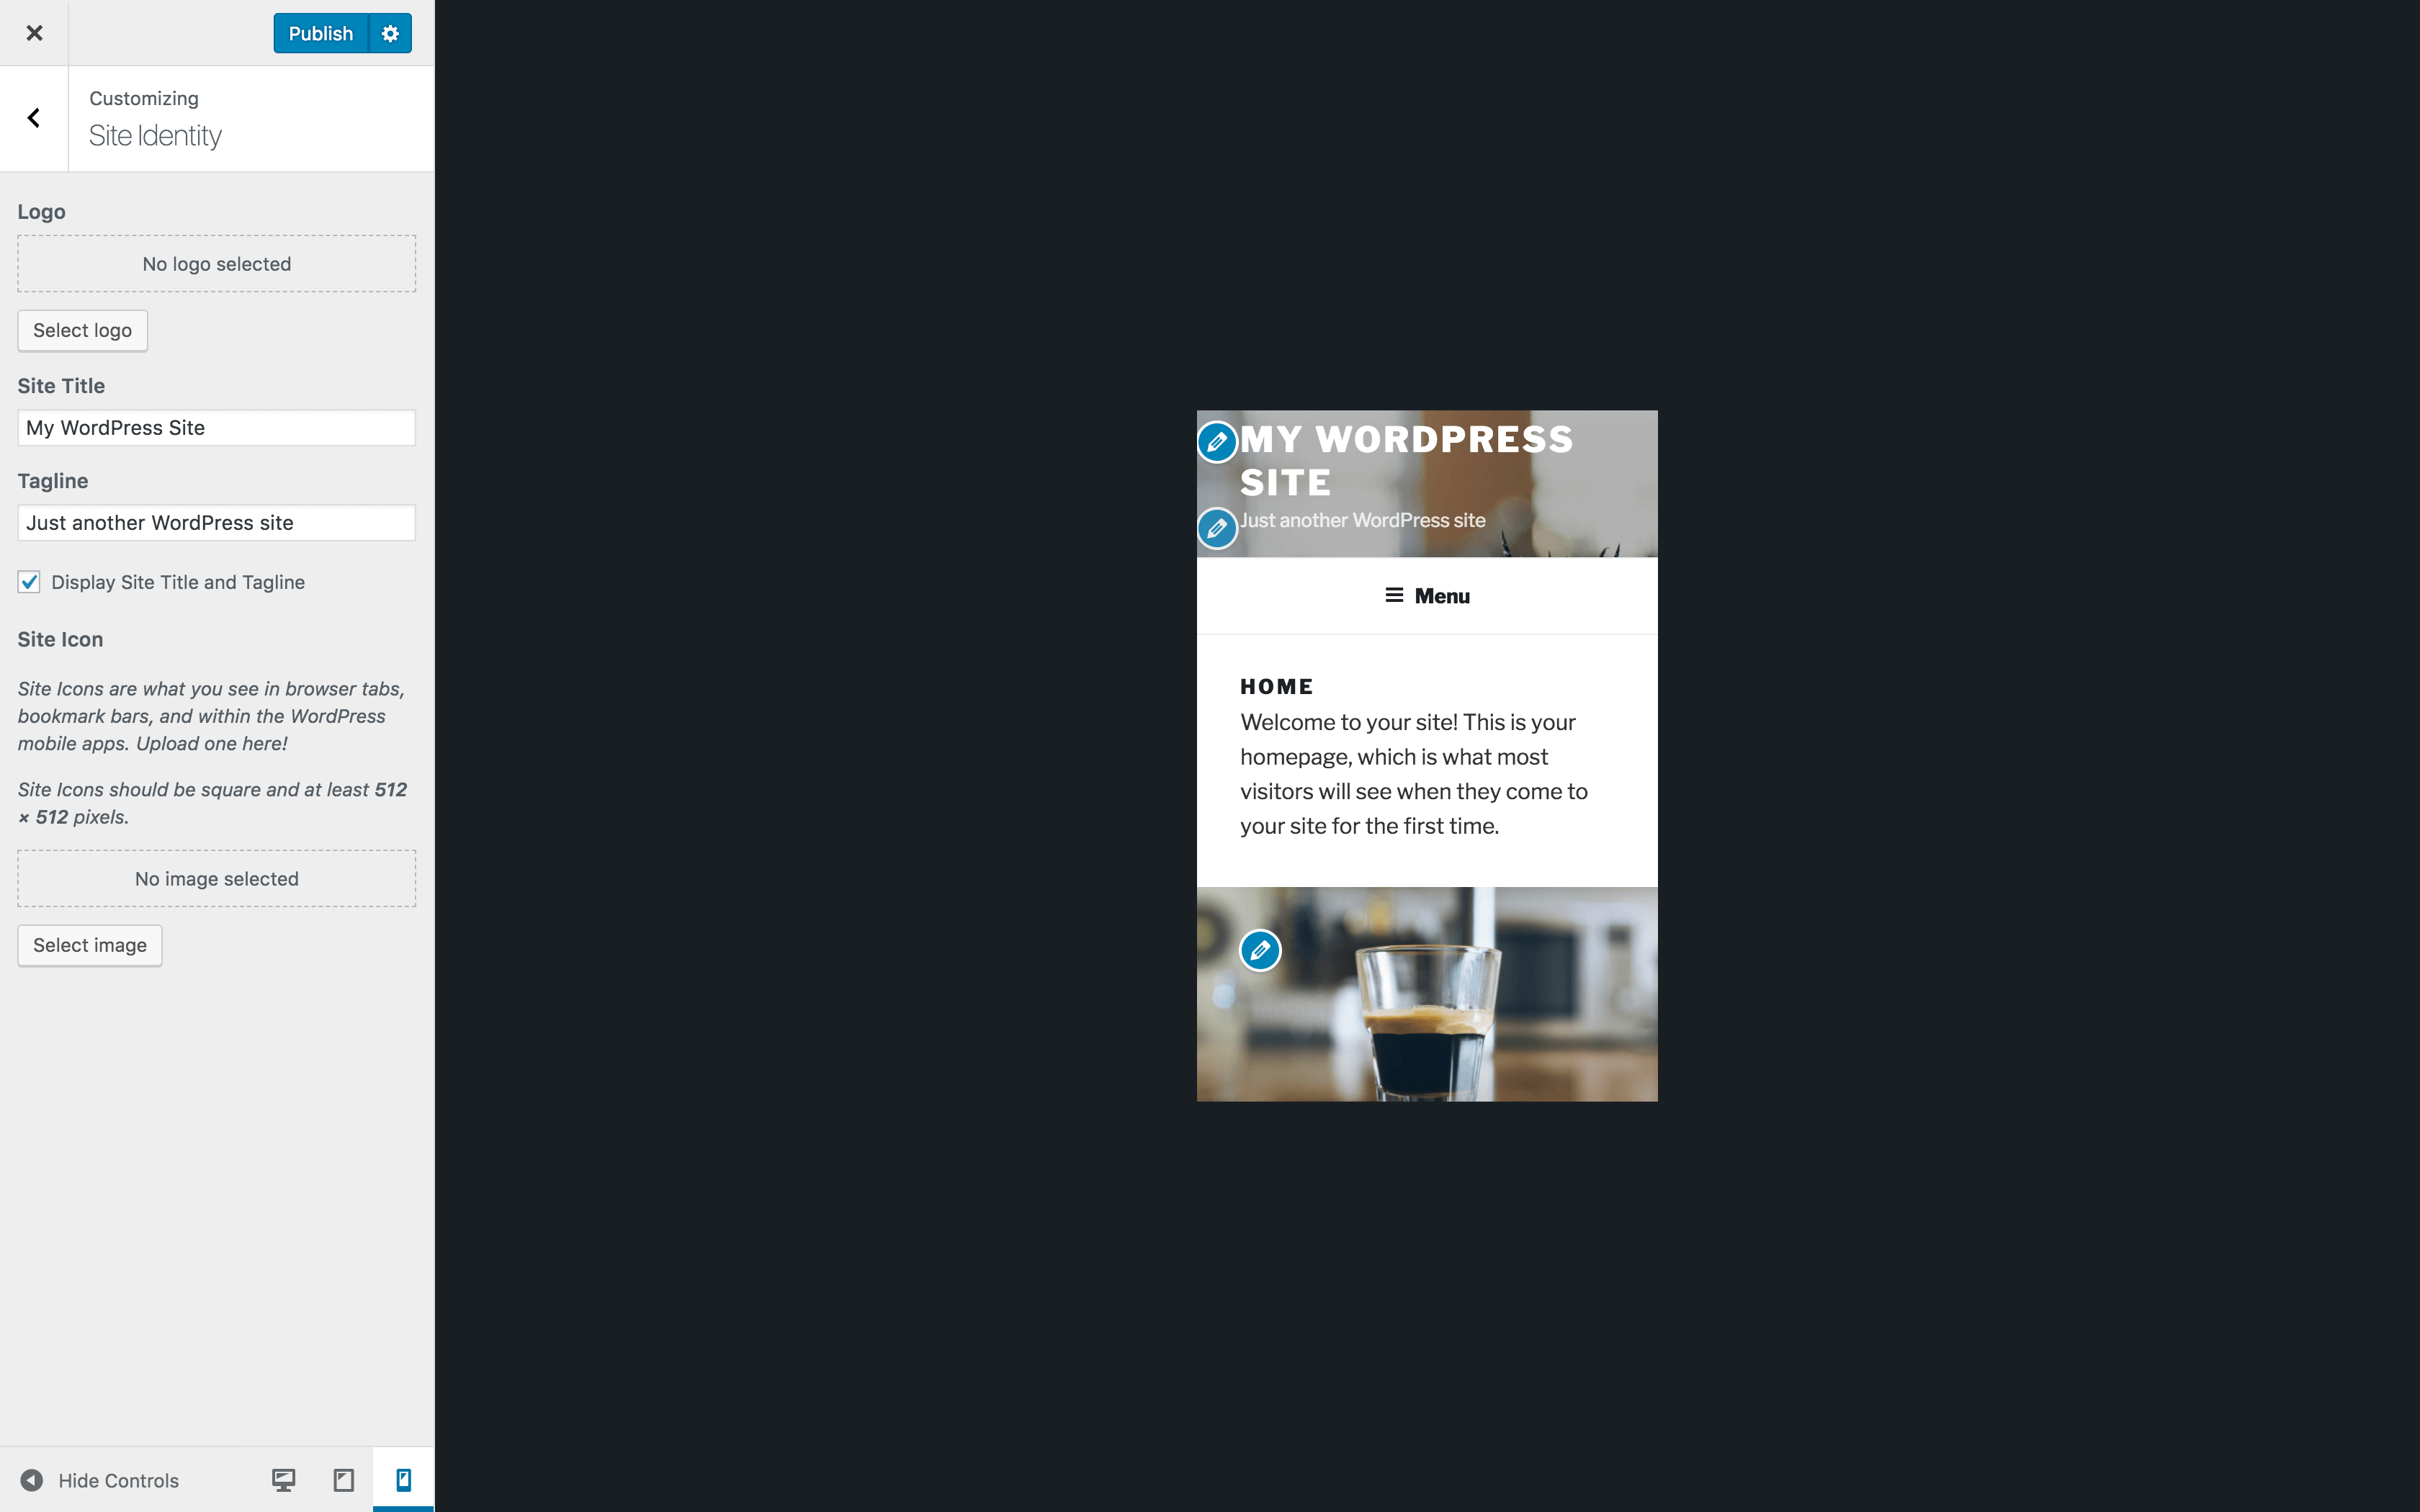The height and width of the screenshot is (1512, 2420).
Task: Click Publish to save changes
Action: [x=319, y=32]
